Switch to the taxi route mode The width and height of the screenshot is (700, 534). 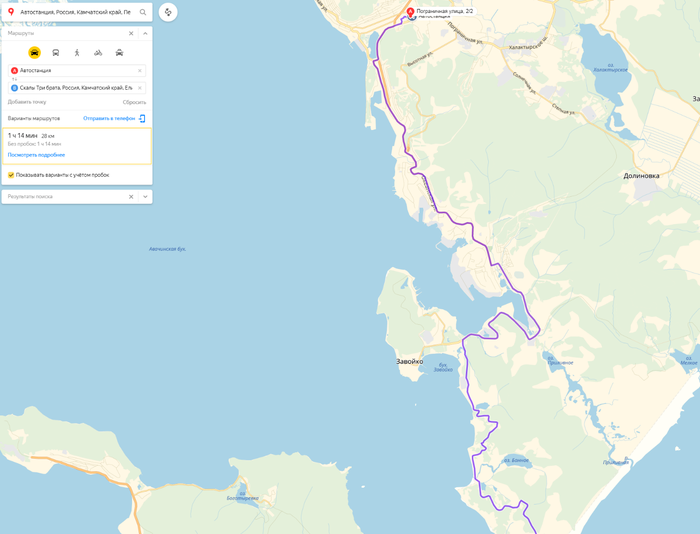(119, 53)
